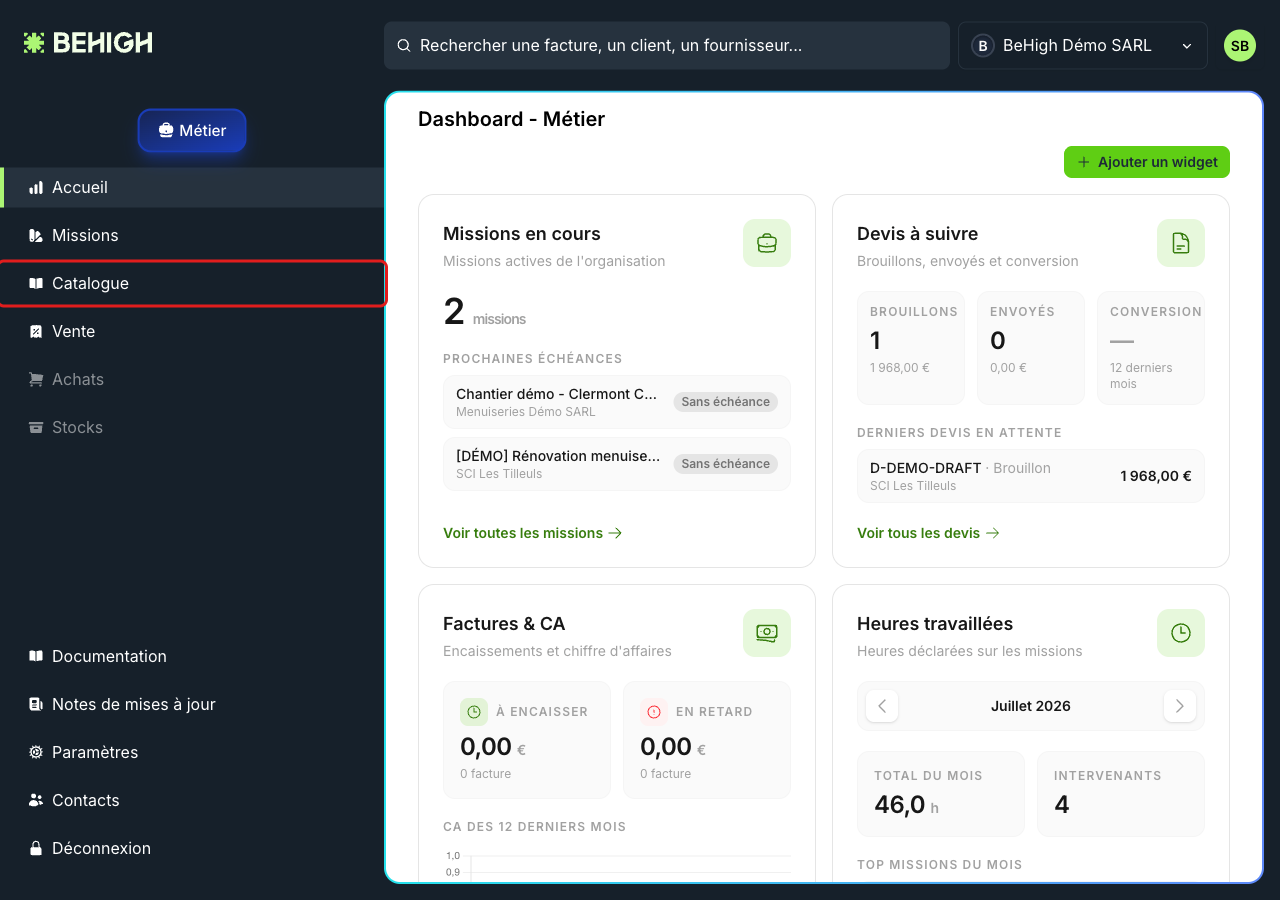The width and height of the screenshot is (1280, 900).
Task: Click the Stocks box icon
Action: [x=36, y=428]
